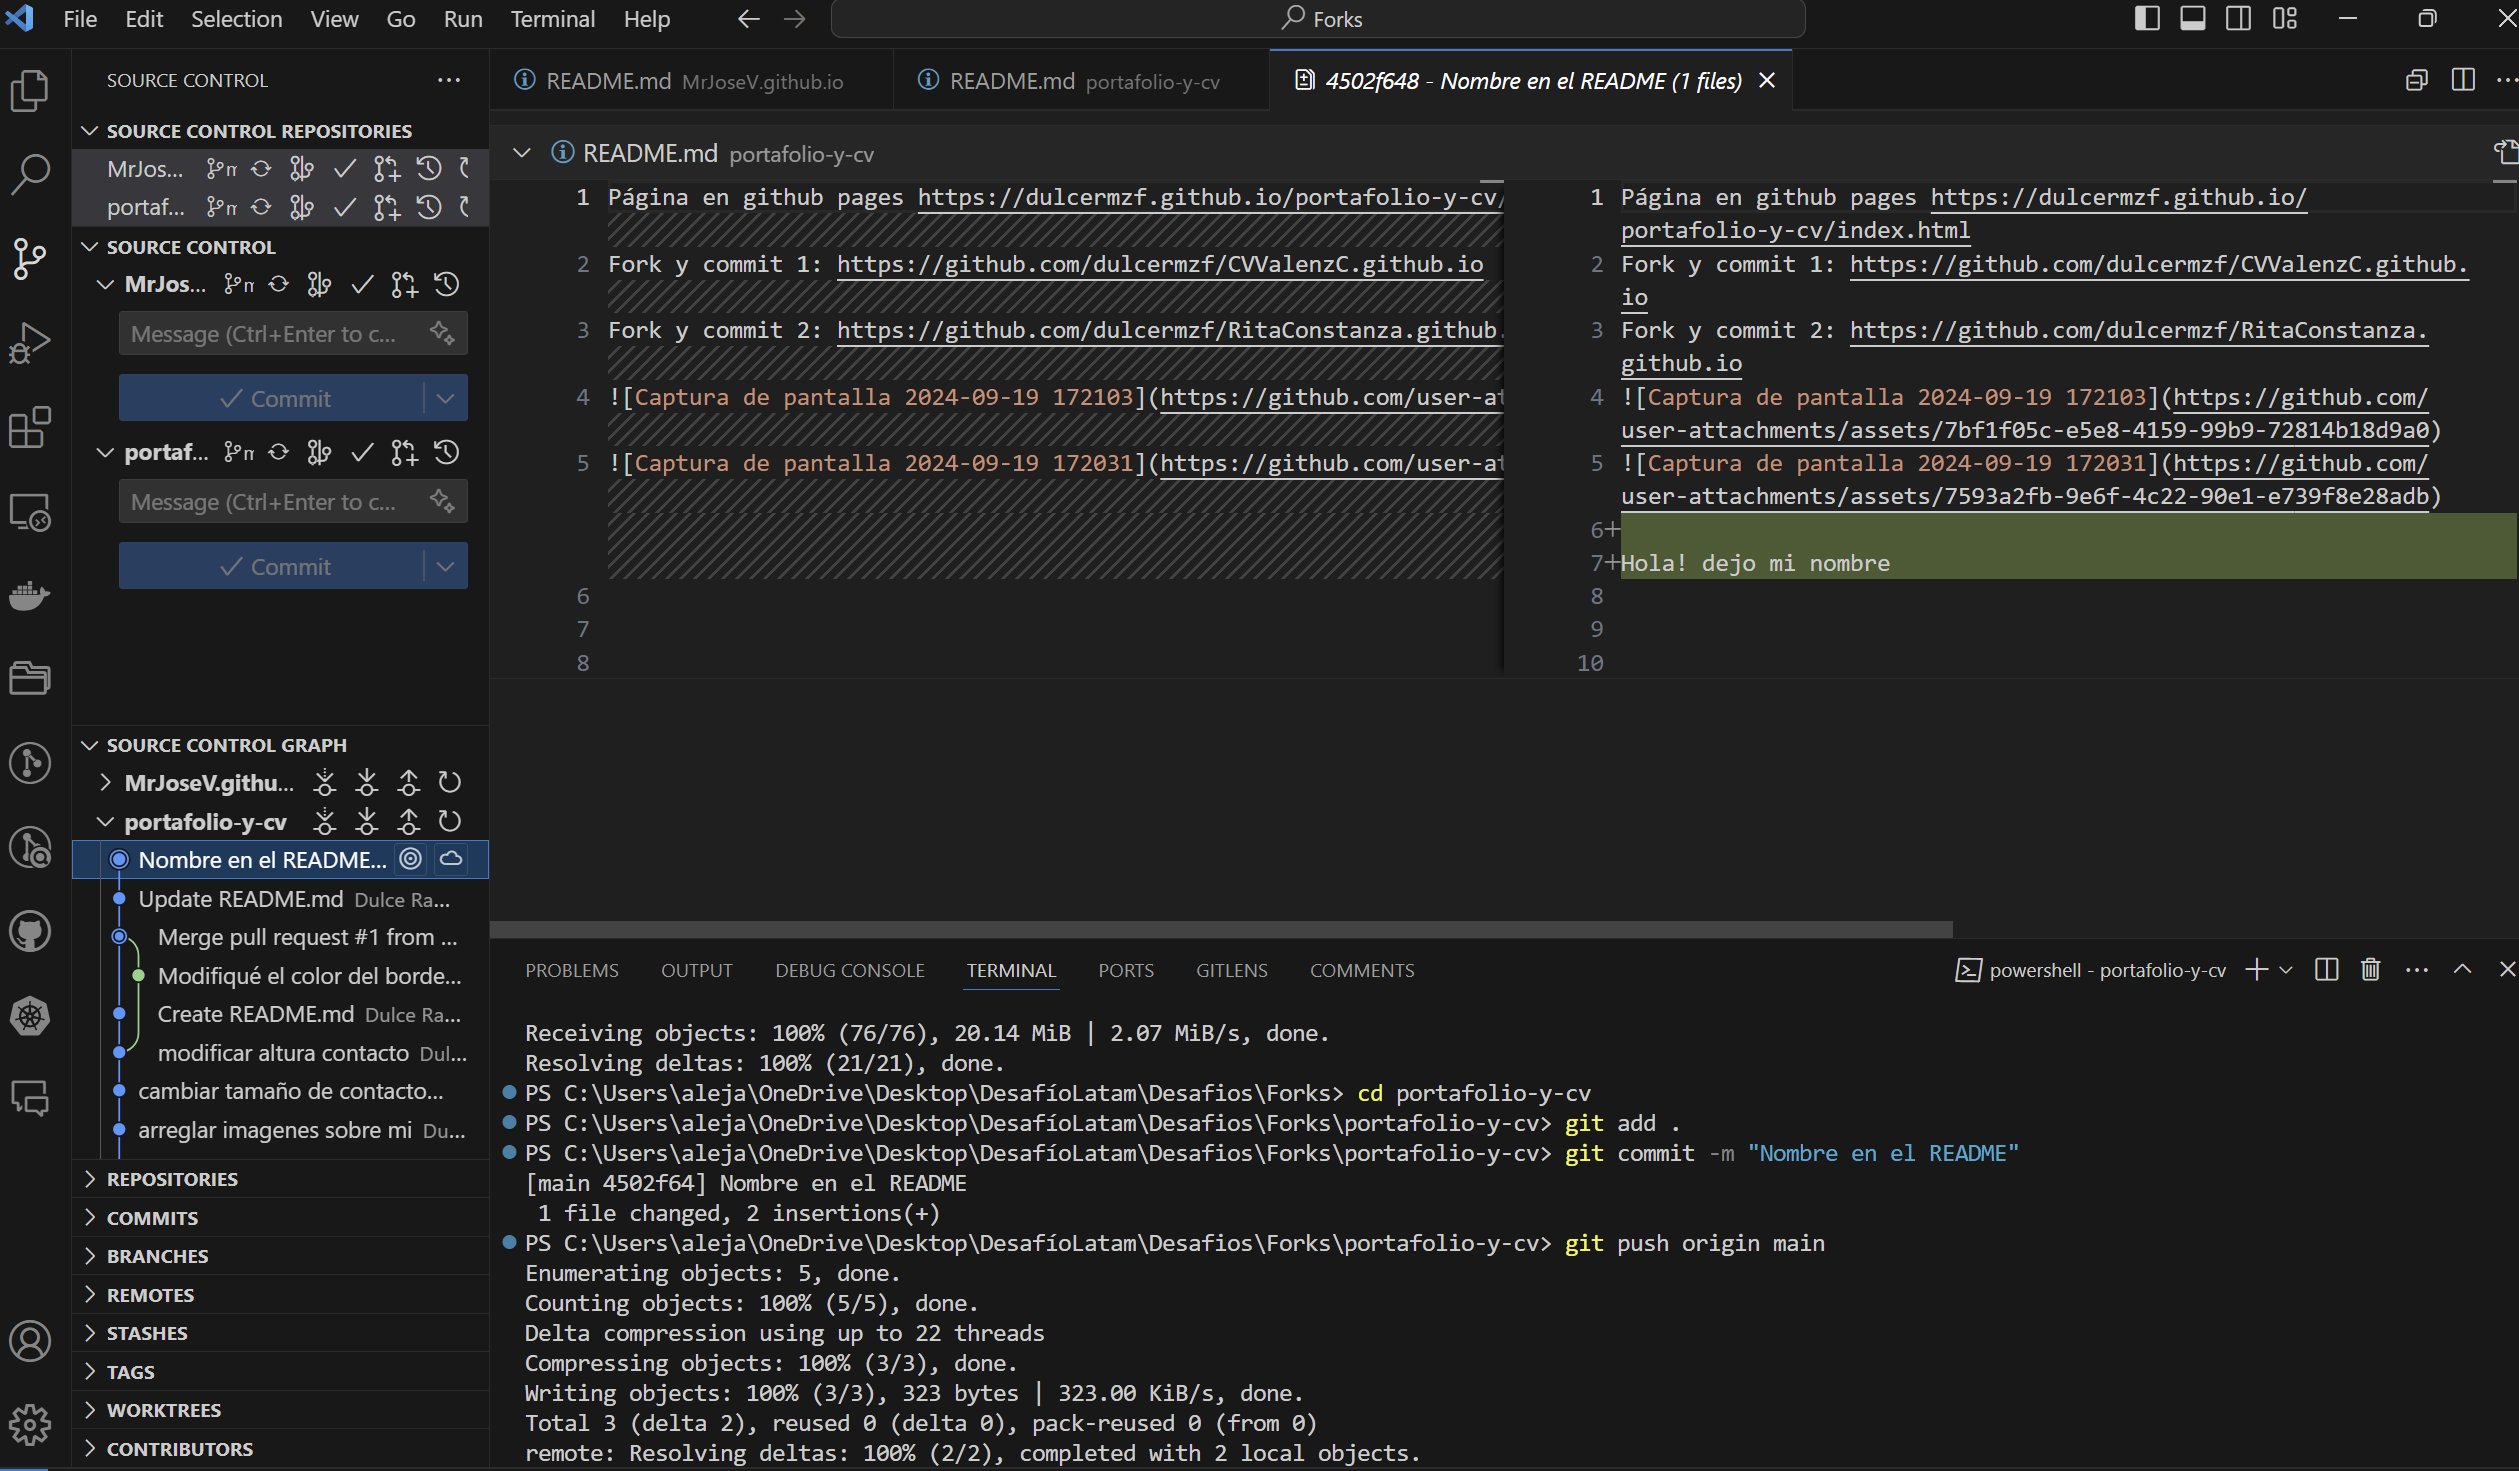2519x1471 pixels.
Task: Click the branch icon in the Source Control MrJos header
Action: 239,285
